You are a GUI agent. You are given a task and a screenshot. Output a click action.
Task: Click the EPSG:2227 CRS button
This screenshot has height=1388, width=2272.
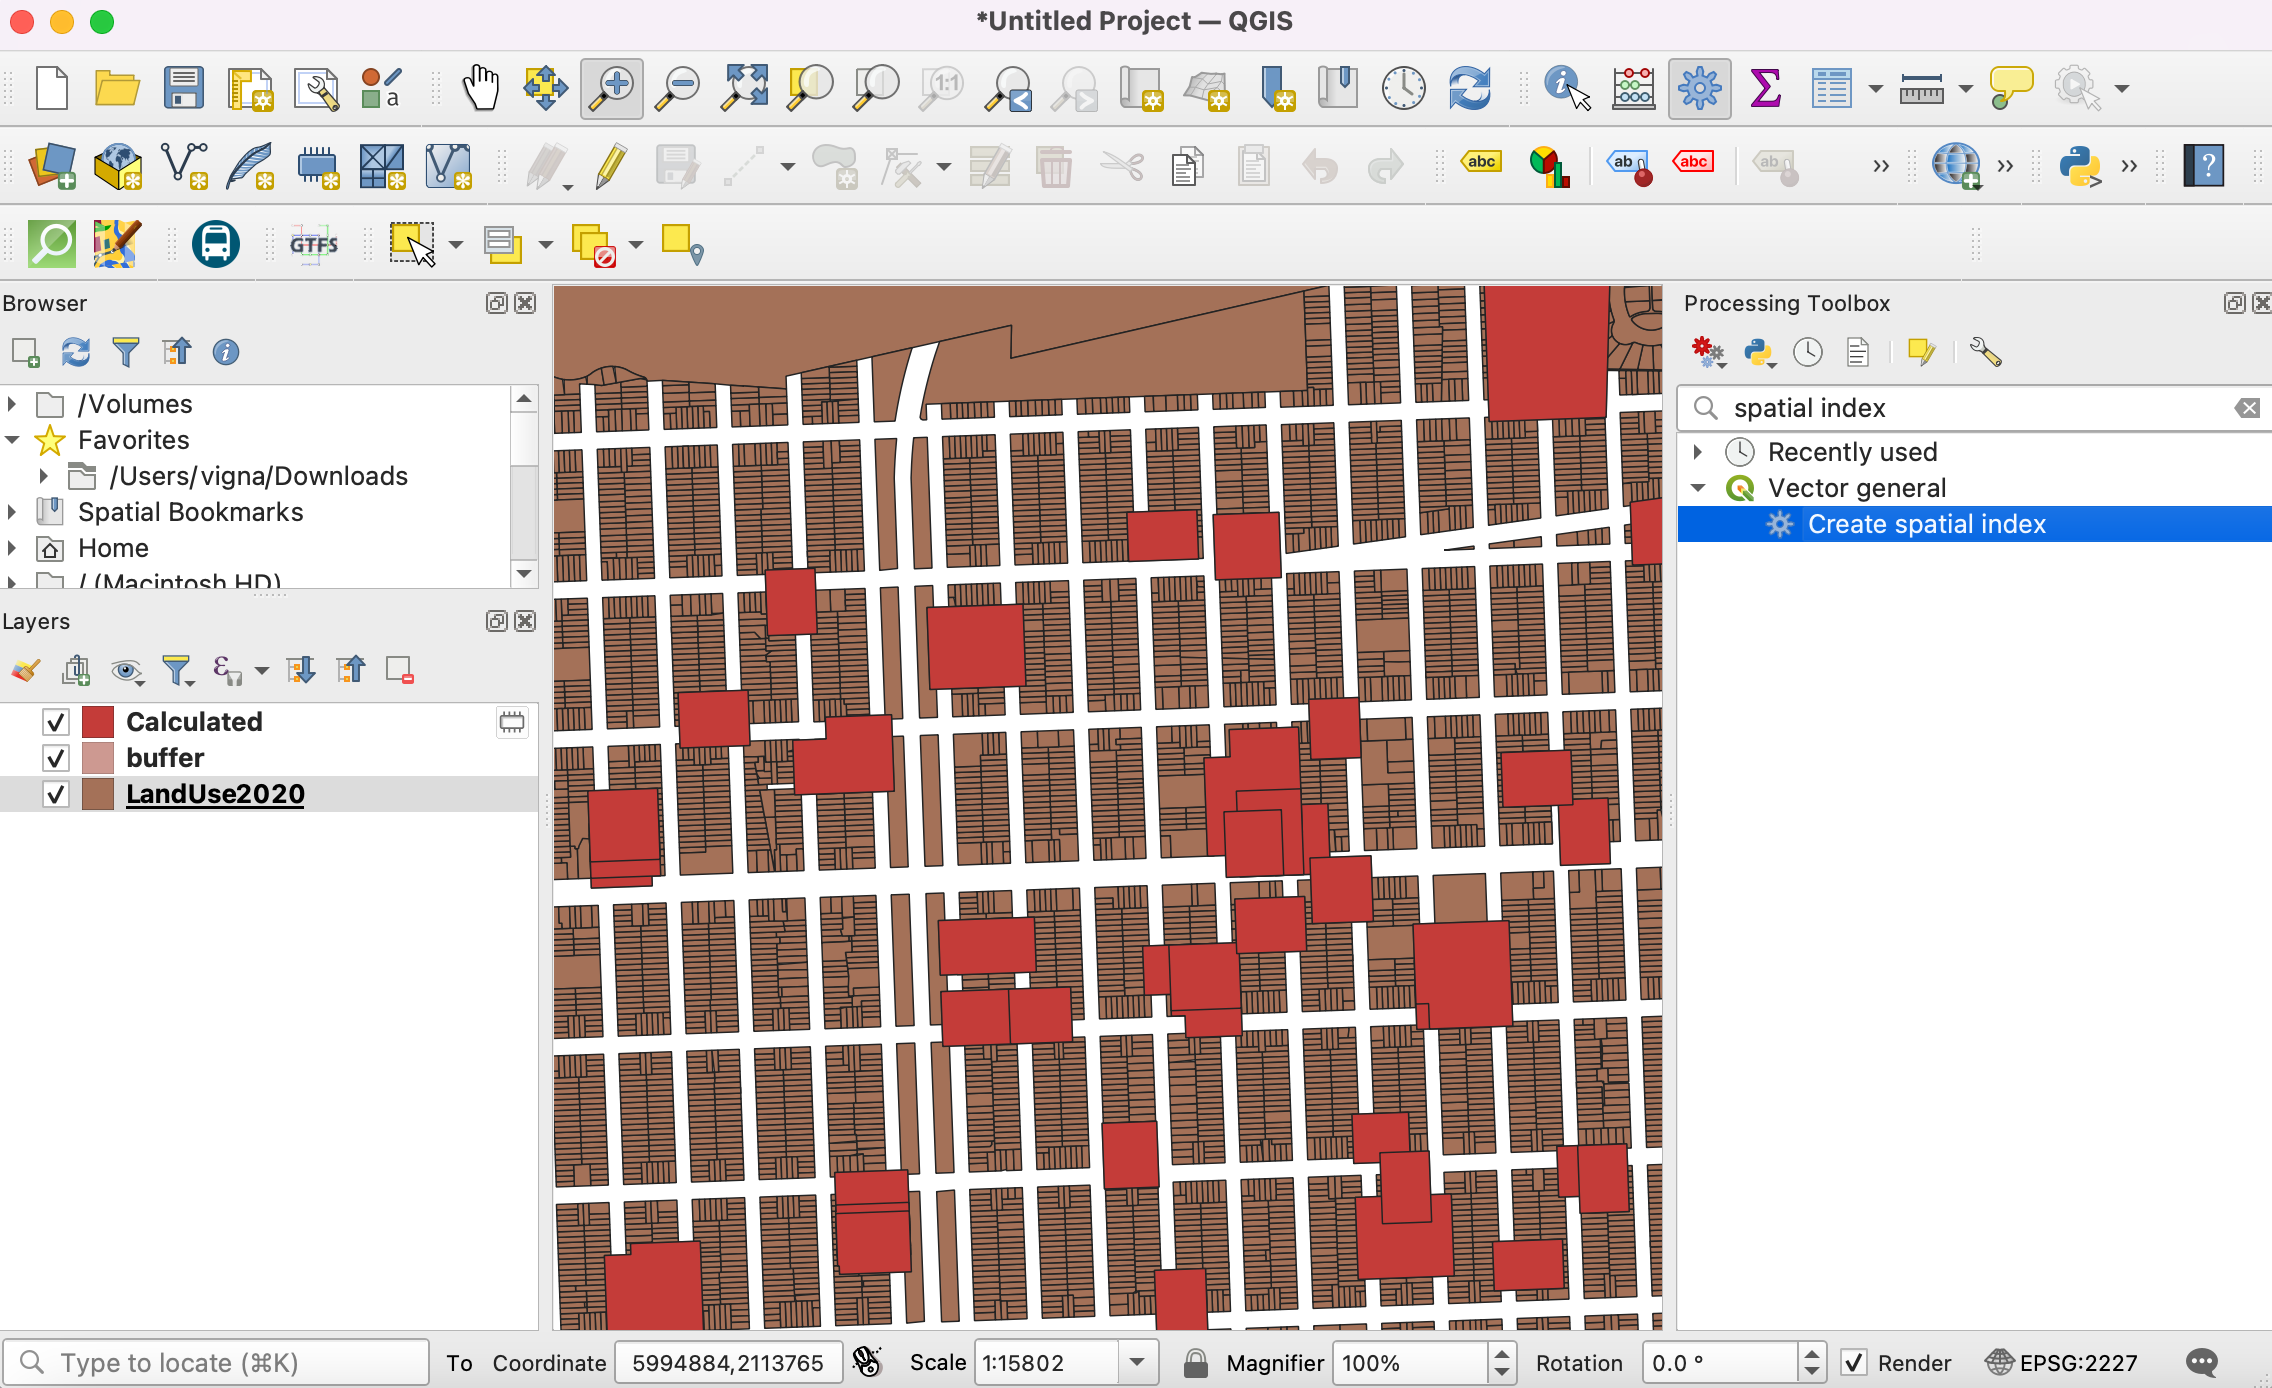2062,1362
